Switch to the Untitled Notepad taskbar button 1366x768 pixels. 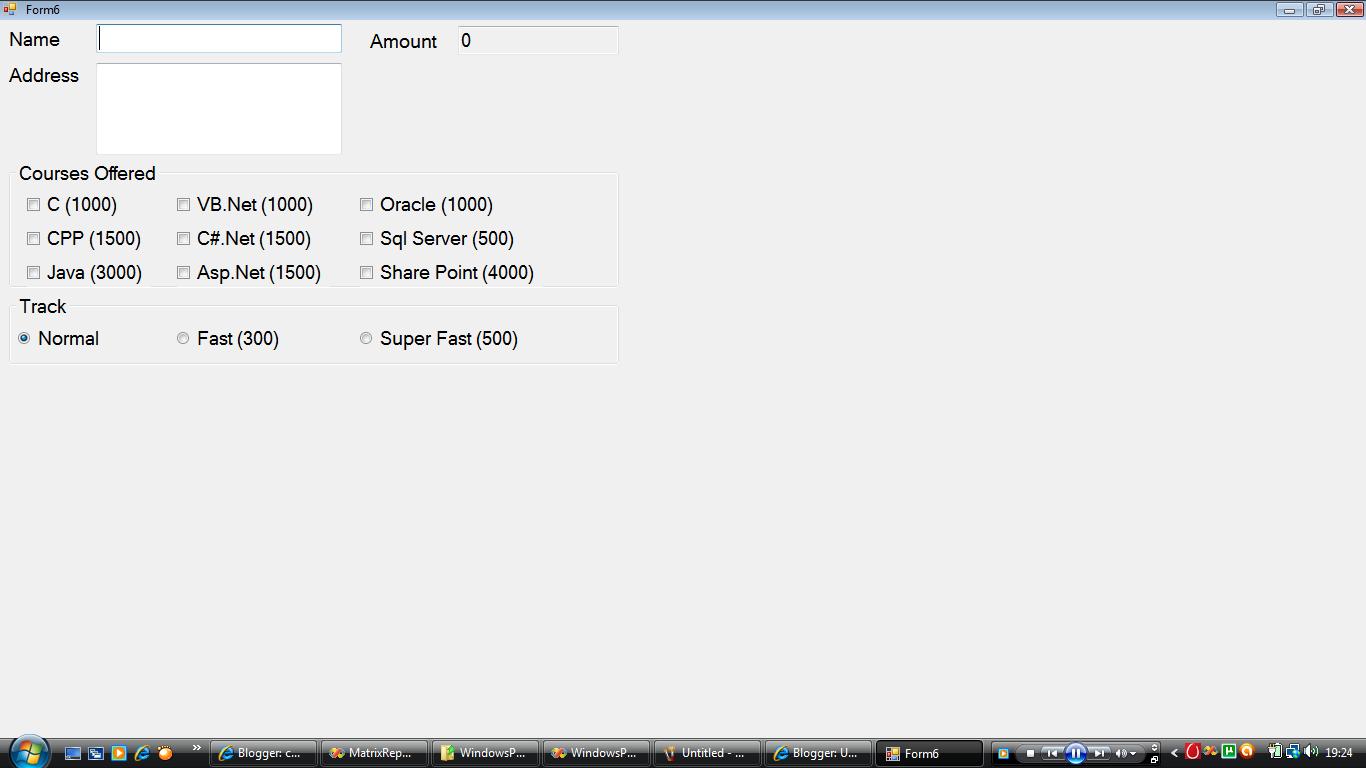pos(707,753)
